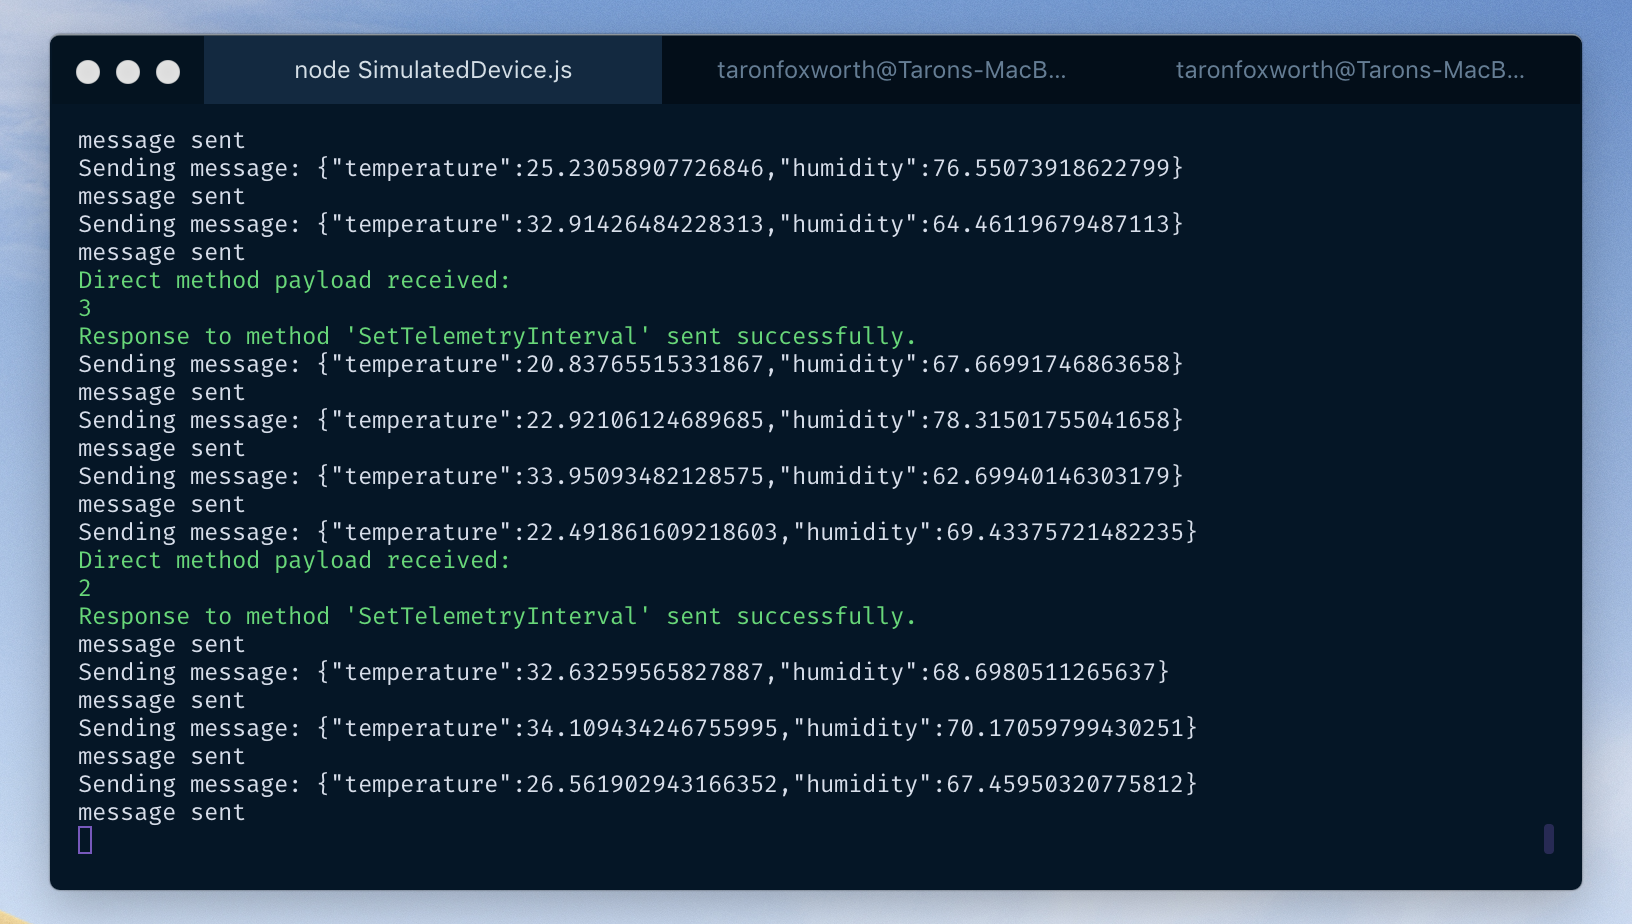Click the green 'SetTelemetryInterval' response success line

coord(497,336)
